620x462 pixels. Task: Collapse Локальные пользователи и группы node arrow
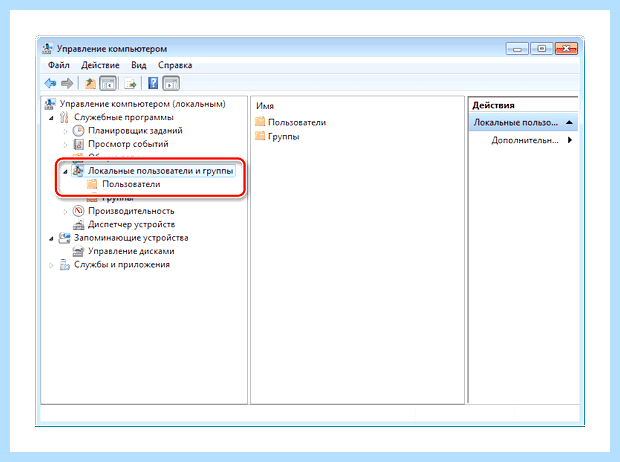click(x=65, y=171)
